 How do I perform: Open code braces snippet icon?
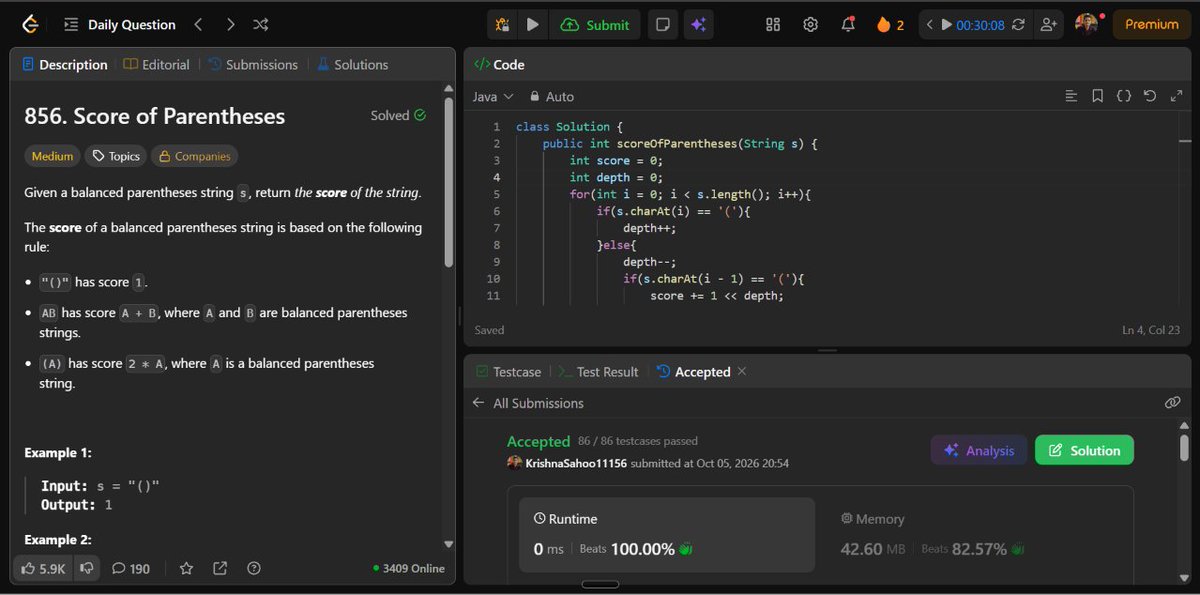(x=1123, y=96)
